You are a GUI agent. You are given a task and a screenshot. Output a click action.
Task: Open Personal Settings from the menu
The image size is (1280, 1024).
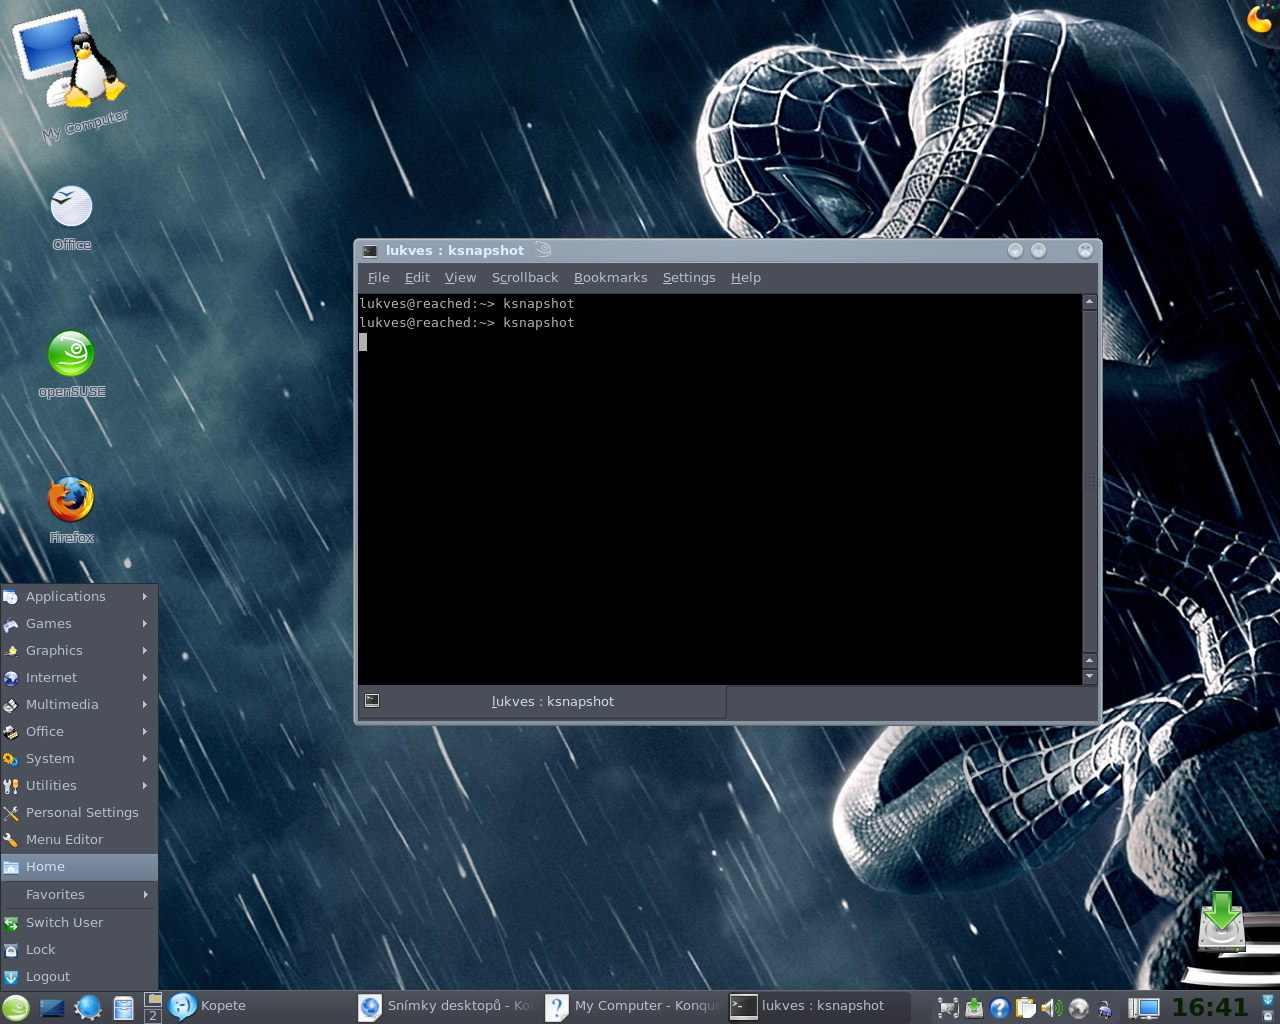[x=79, y=813]
